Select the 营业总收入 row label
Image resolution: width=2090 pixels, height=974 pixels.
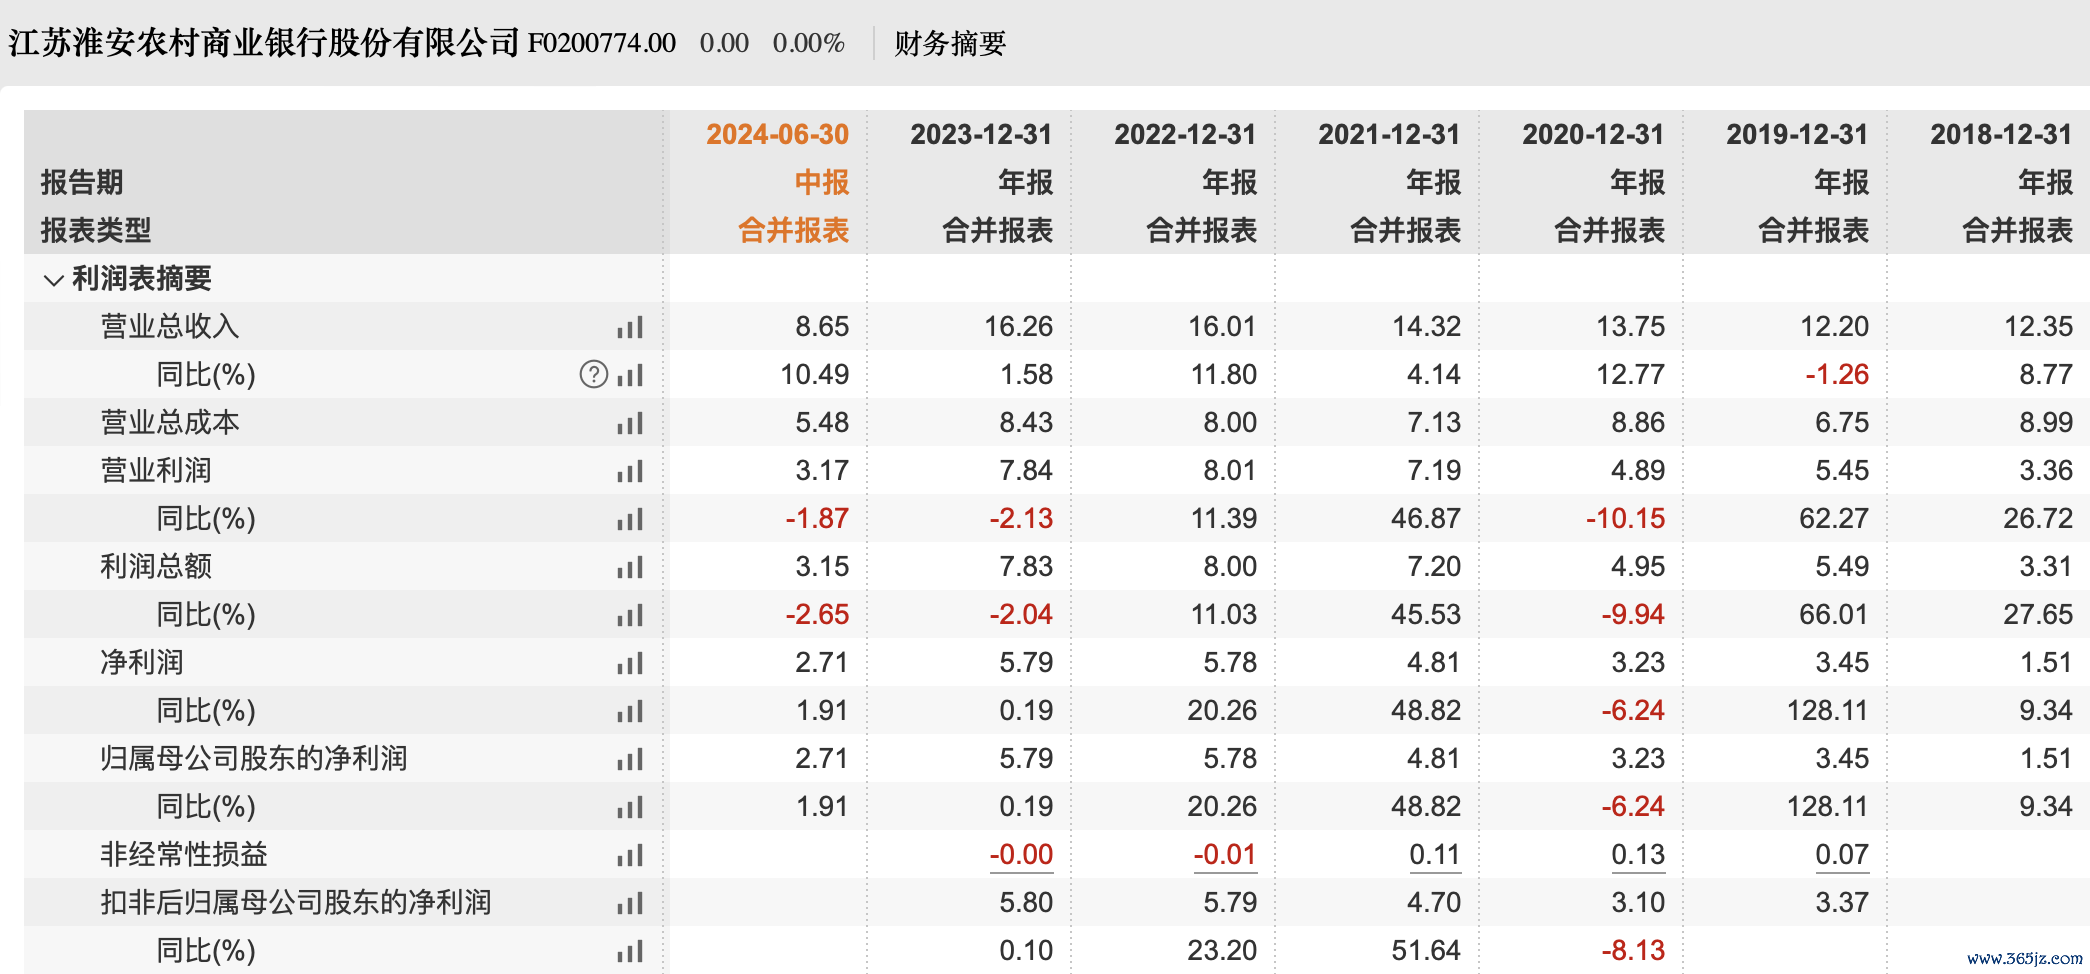(x=170, y=327)
